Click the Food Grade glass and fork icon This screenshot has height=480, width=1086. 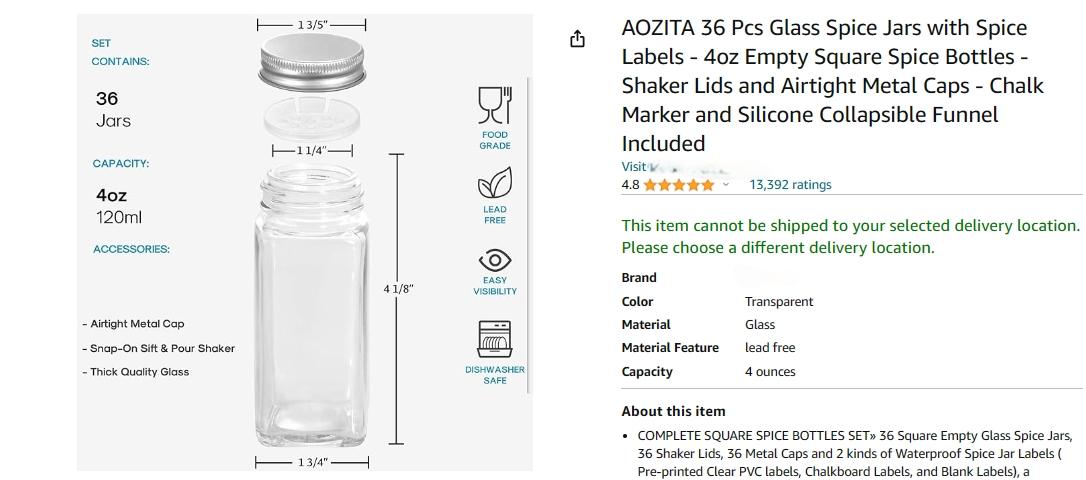tap(495, 105)
